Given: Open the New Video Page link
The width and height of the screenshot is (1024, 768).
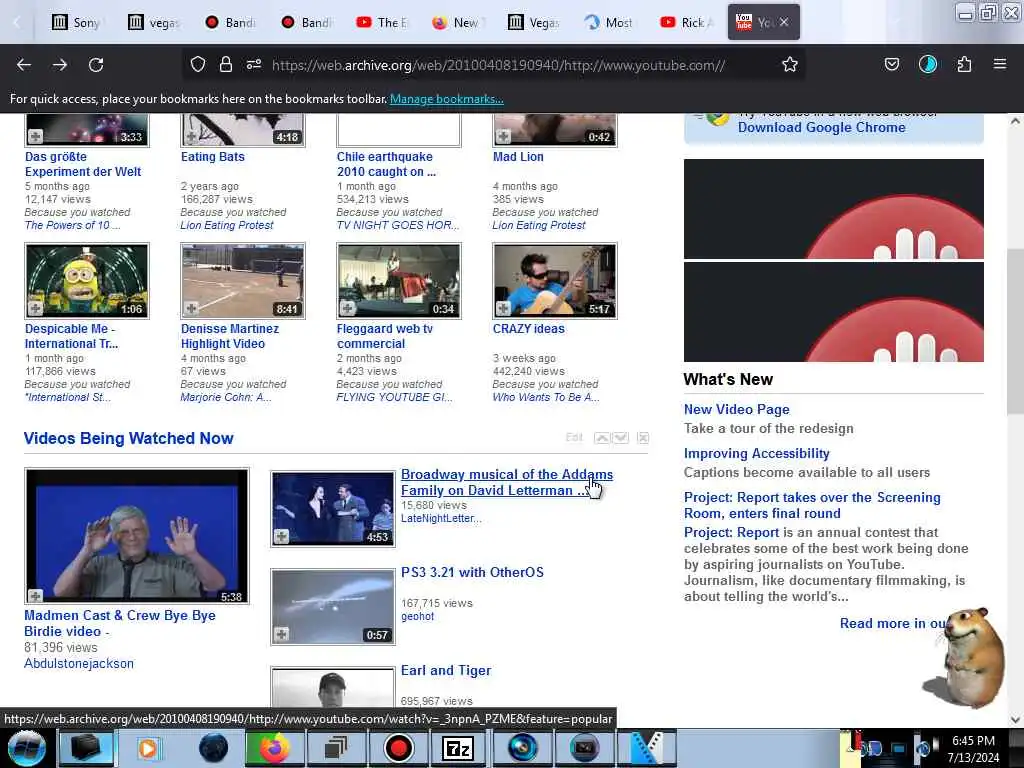Looking at the screenshot, I should (x=737, y=409).
